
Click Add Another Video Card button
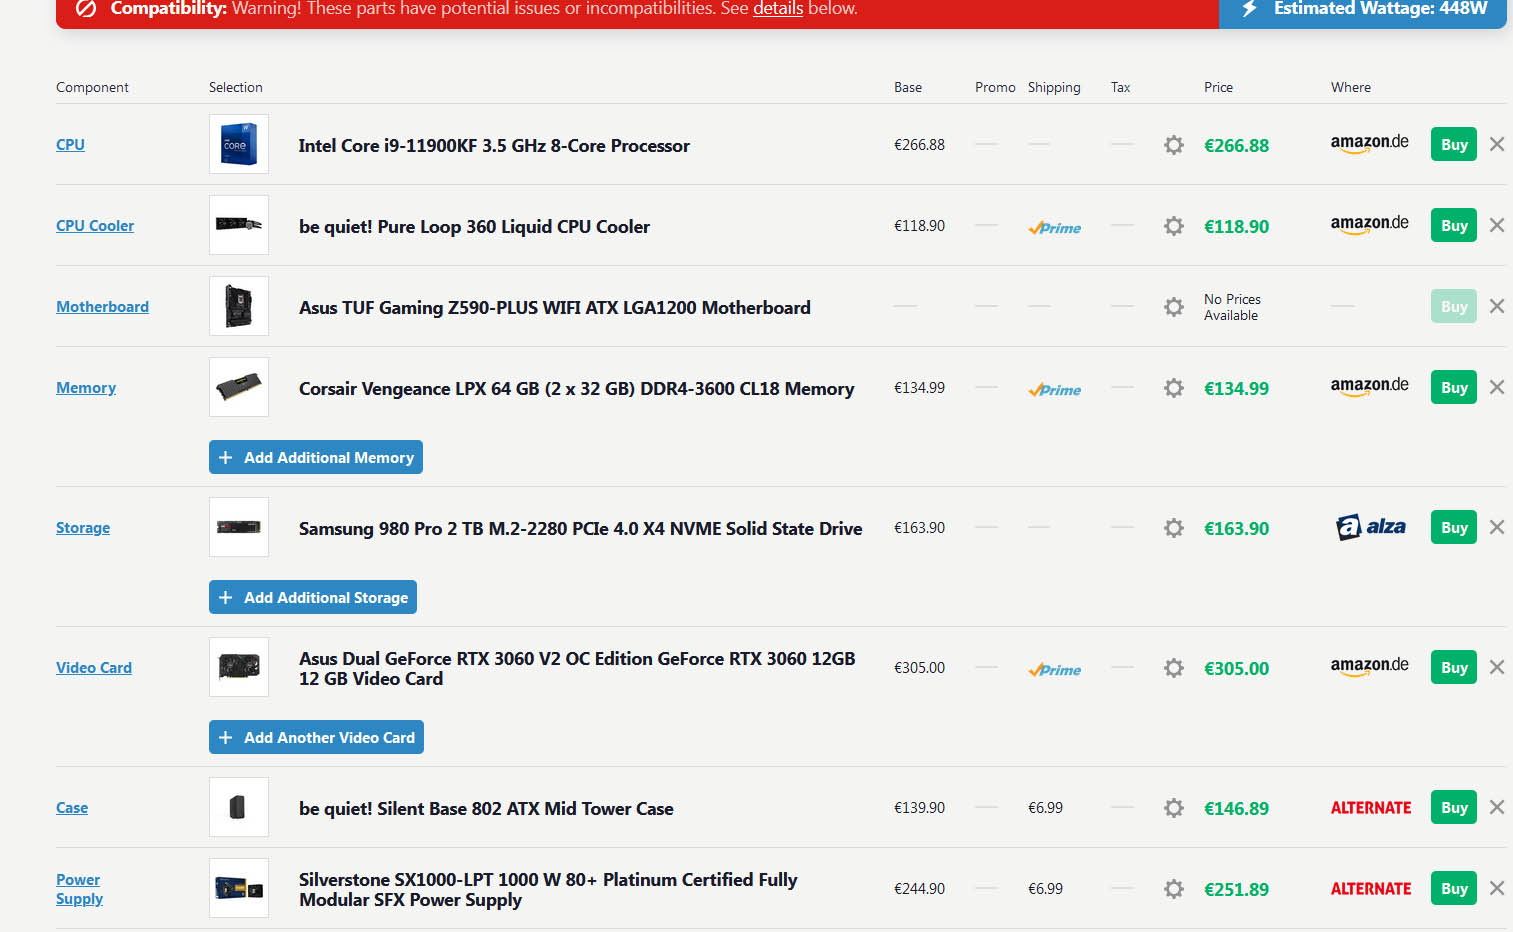click(316, 738)
